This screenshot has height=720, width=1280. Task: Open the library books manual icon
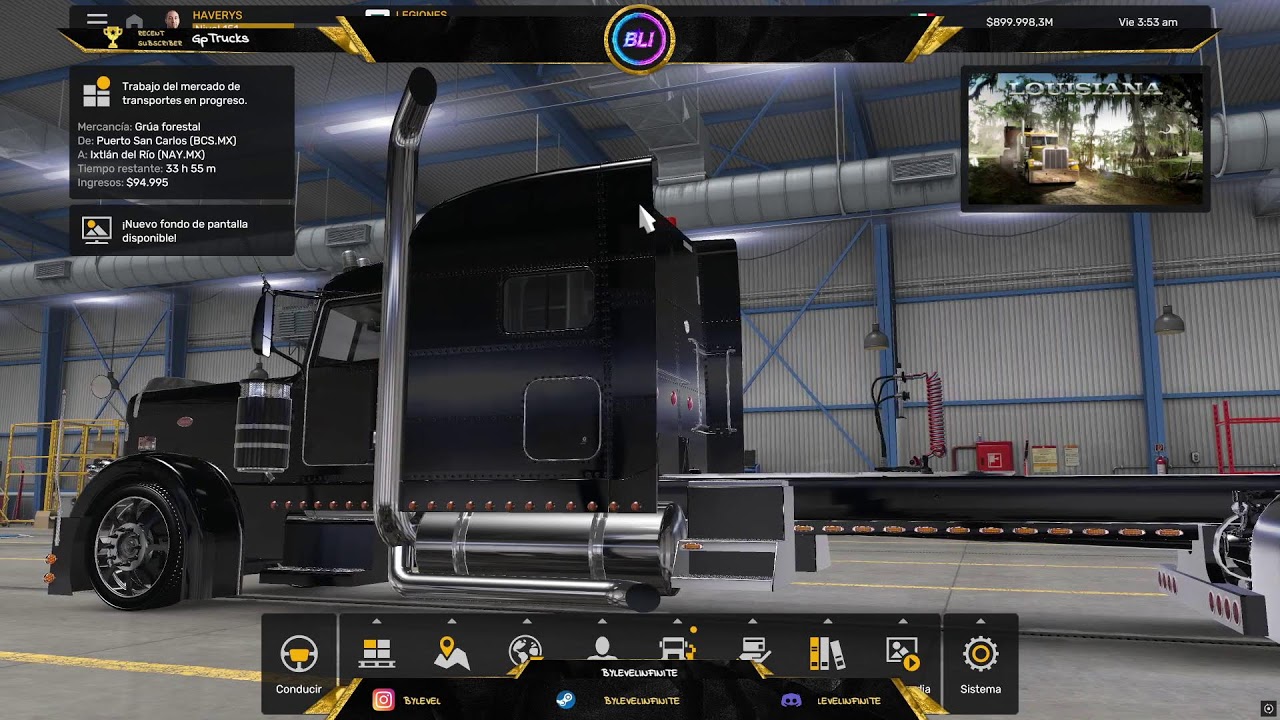[x=827, y=654]
